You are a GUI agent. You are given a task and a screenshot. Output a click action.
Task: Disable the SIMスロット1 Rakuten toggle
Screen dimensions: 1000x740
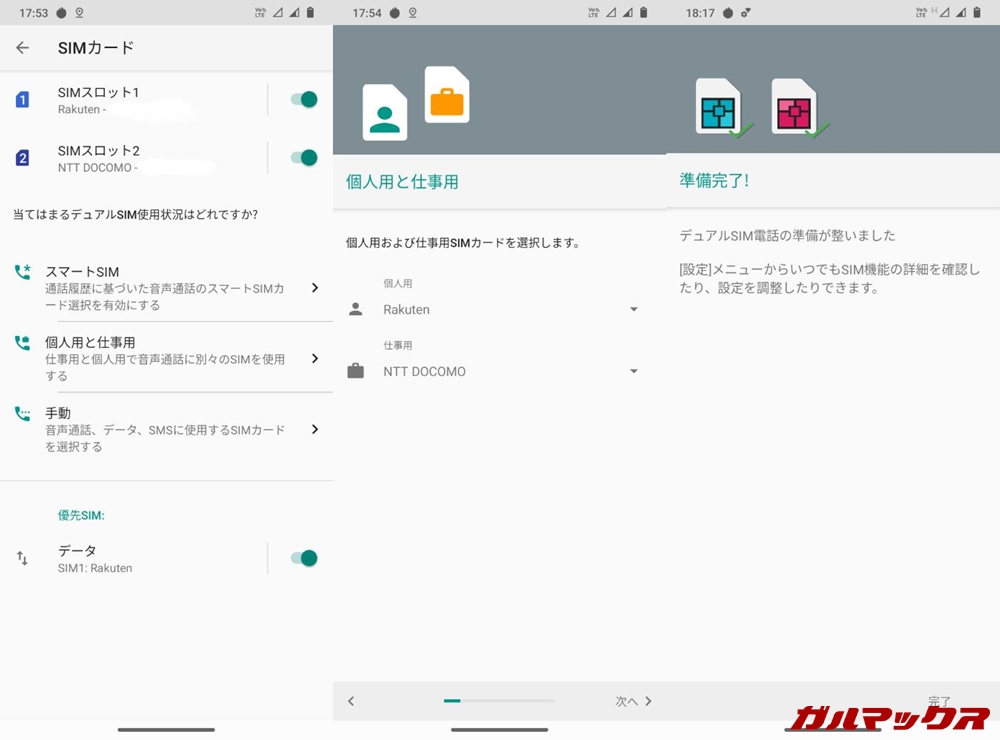click(x=303, y=99)
